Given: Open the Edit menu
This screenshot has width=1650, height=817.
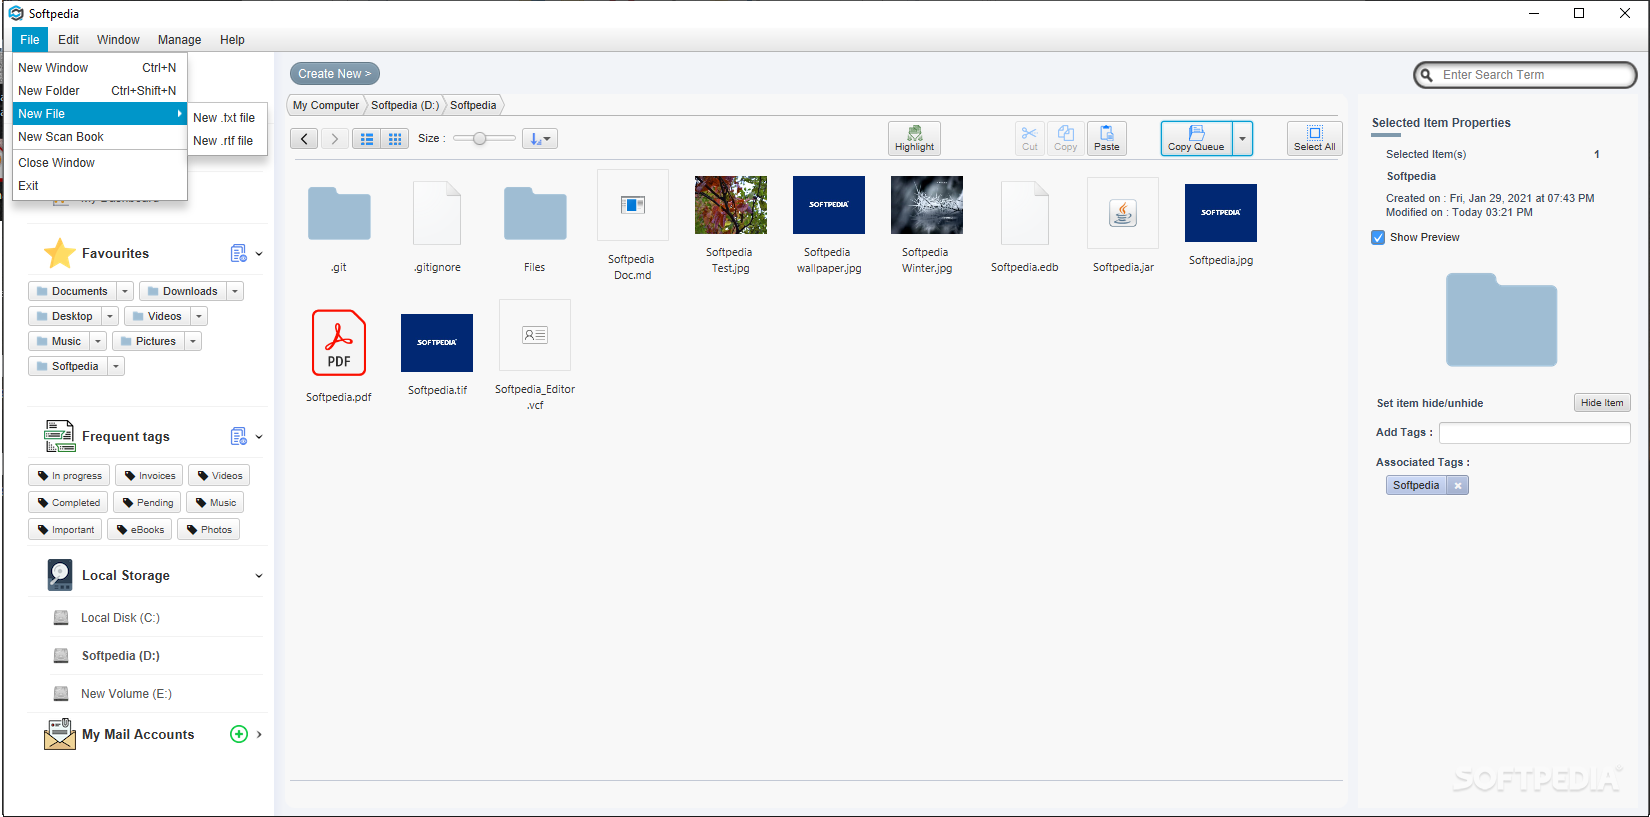Looking at the screenshot, I should click(68, 40).
